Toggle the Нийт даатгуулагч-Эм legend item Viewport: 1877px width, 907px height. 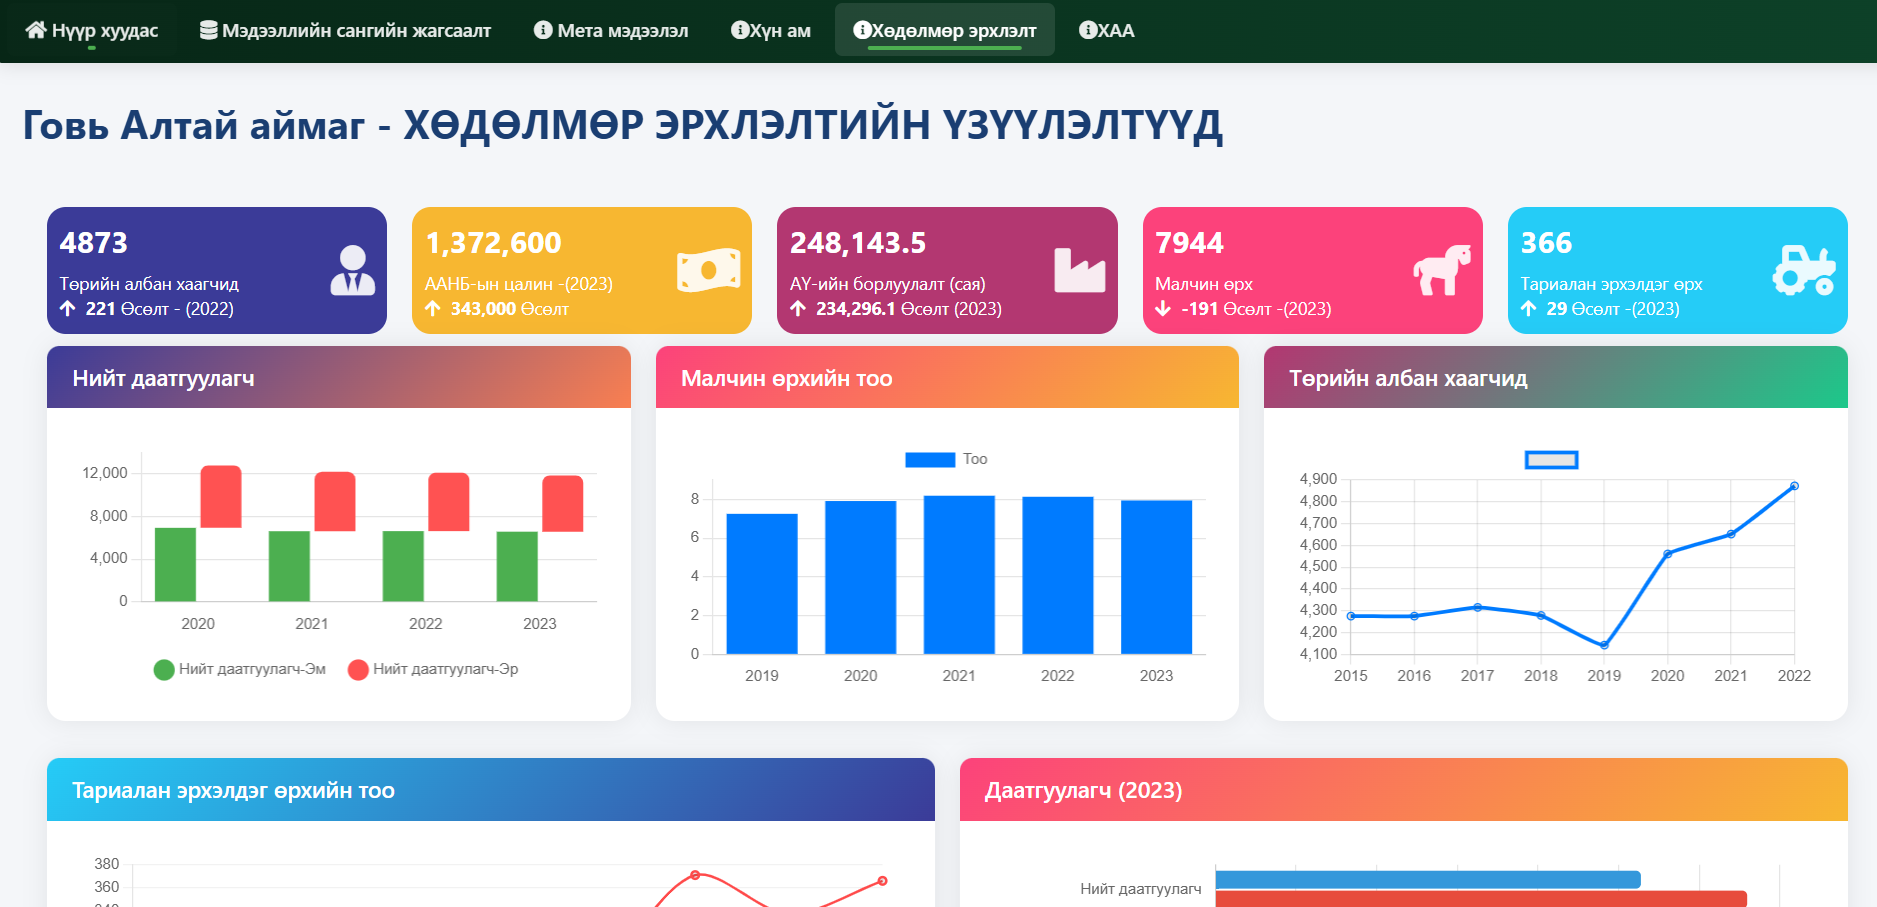click(x=240, y=669)
